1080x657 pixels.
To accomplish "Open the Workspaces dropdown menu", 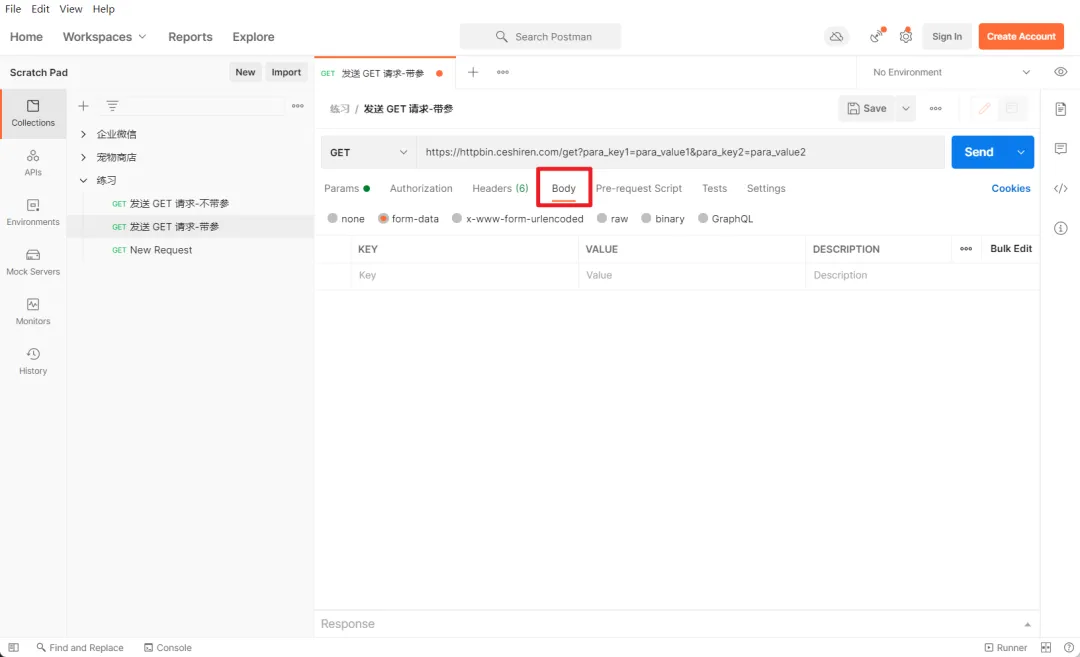I will tap(105, 36).
